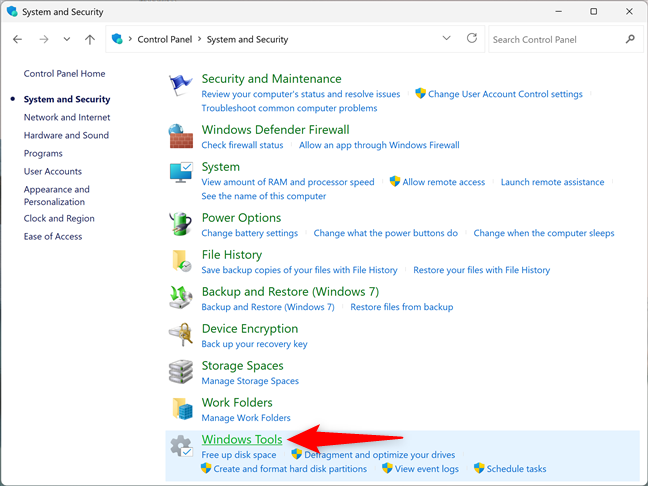Click the Windows Defender Firewall brick wall icon
Image resolution: width=648 pixels, height=486 pixels.
point(181,136)
